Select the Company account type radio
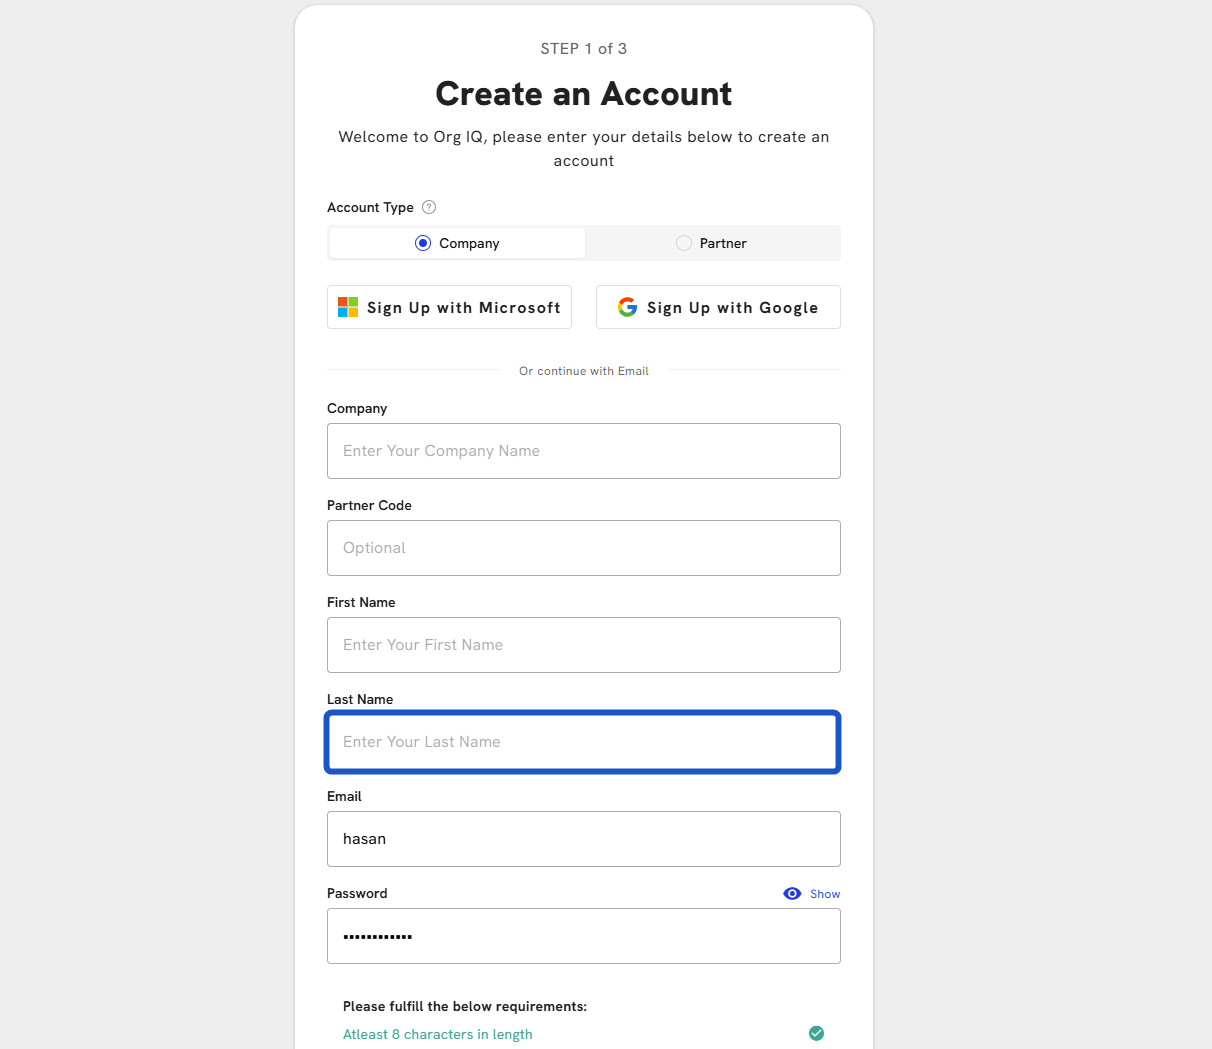This screenshot has height=1049, width=1212. pyautogui.click(x=423, y=243)
